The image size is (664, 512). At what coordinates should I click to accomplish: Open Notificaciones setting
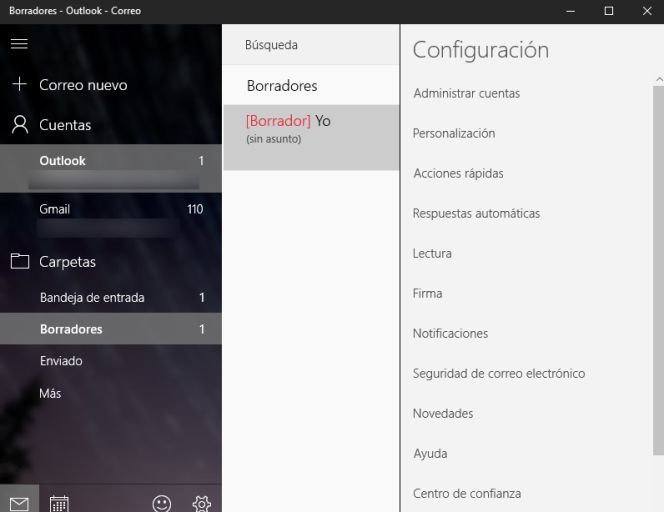tap(450, 333)
